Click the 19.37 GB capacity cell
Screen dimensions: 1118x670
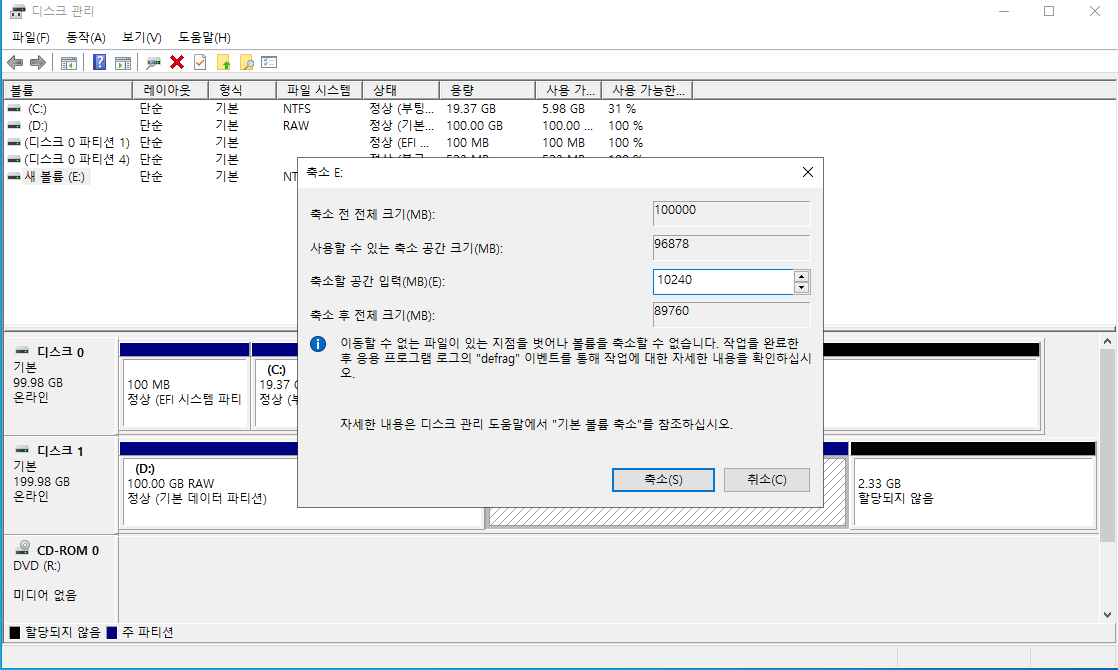pos(471,109)
